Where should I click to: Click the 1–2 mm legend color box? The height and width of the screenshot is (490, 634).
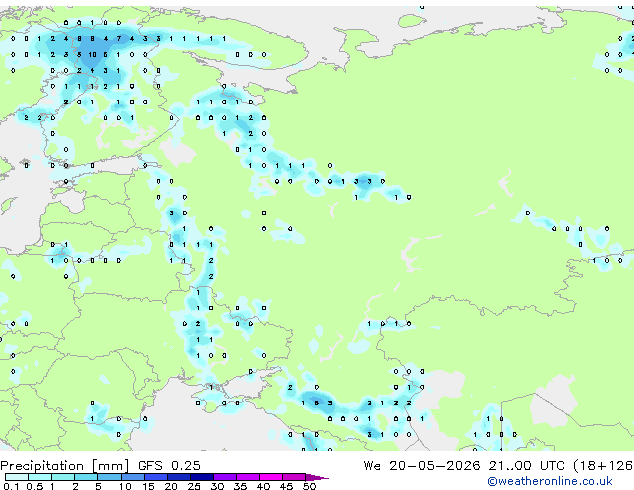coord(63,477)
